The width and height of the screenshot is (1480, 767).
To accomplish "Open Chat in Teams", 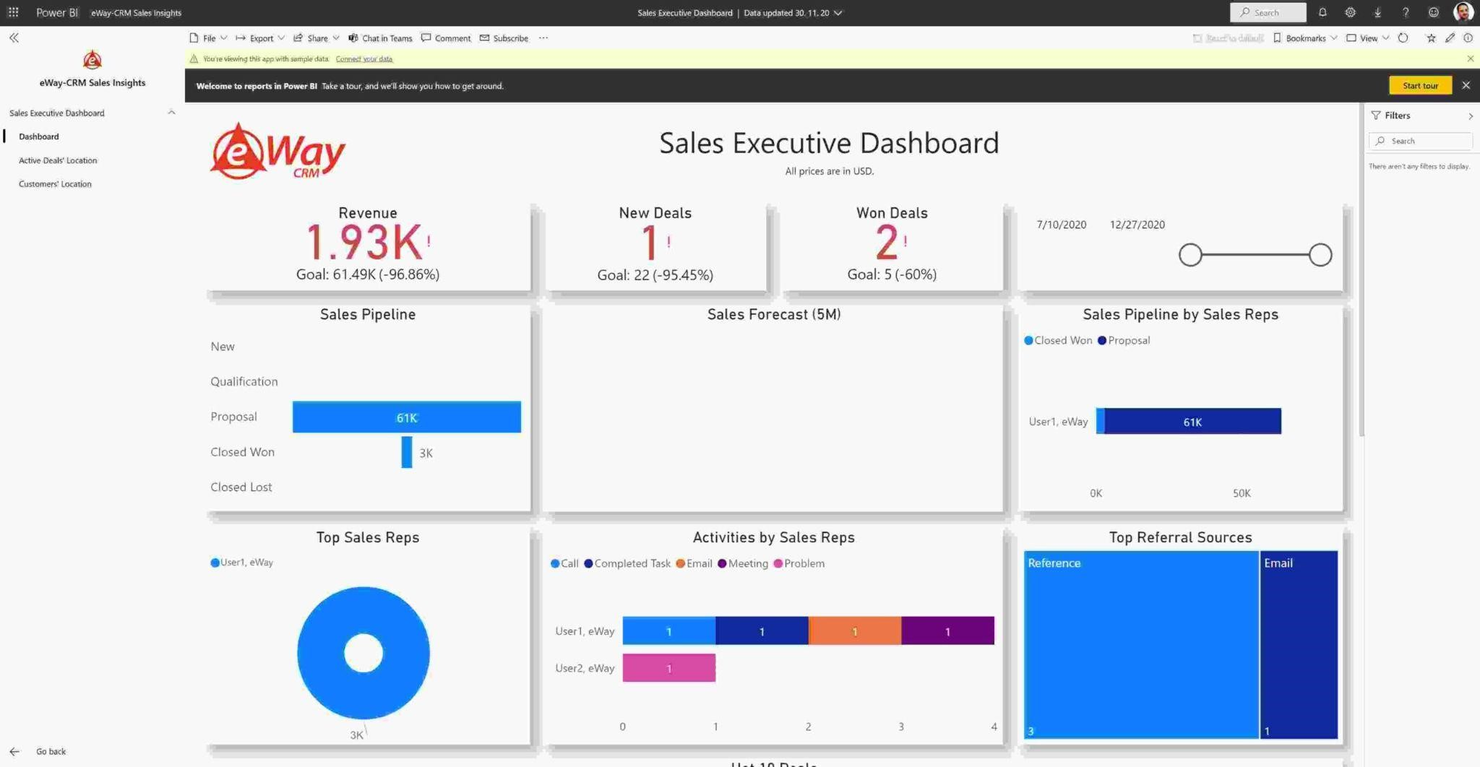I will coord(380,37).
